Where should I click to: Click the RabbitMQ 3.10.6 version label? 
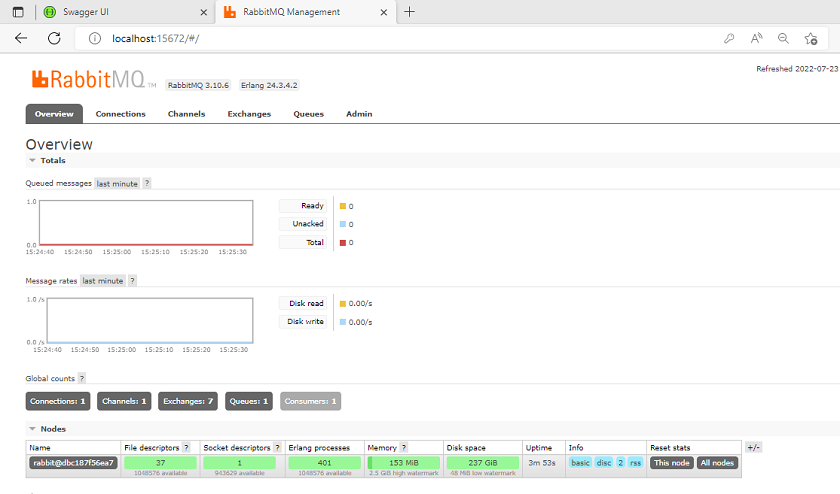tap(198, 85)
